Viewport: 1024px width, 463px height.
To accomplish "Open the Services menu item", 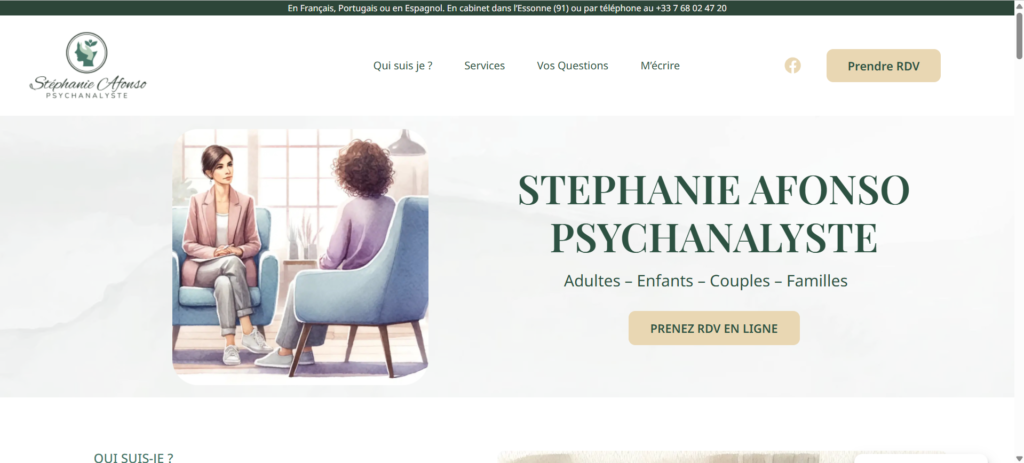I will [x=485, y=65].
